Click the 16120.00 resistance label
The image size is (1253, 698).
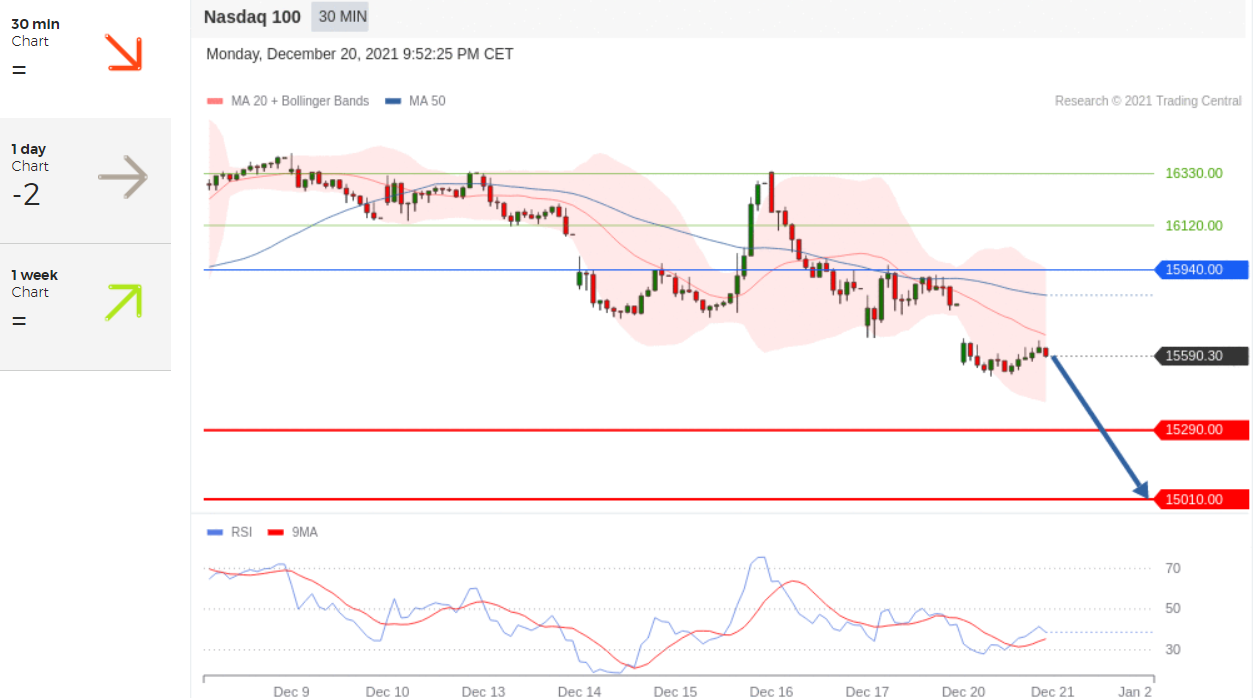tap(1194, 225)
